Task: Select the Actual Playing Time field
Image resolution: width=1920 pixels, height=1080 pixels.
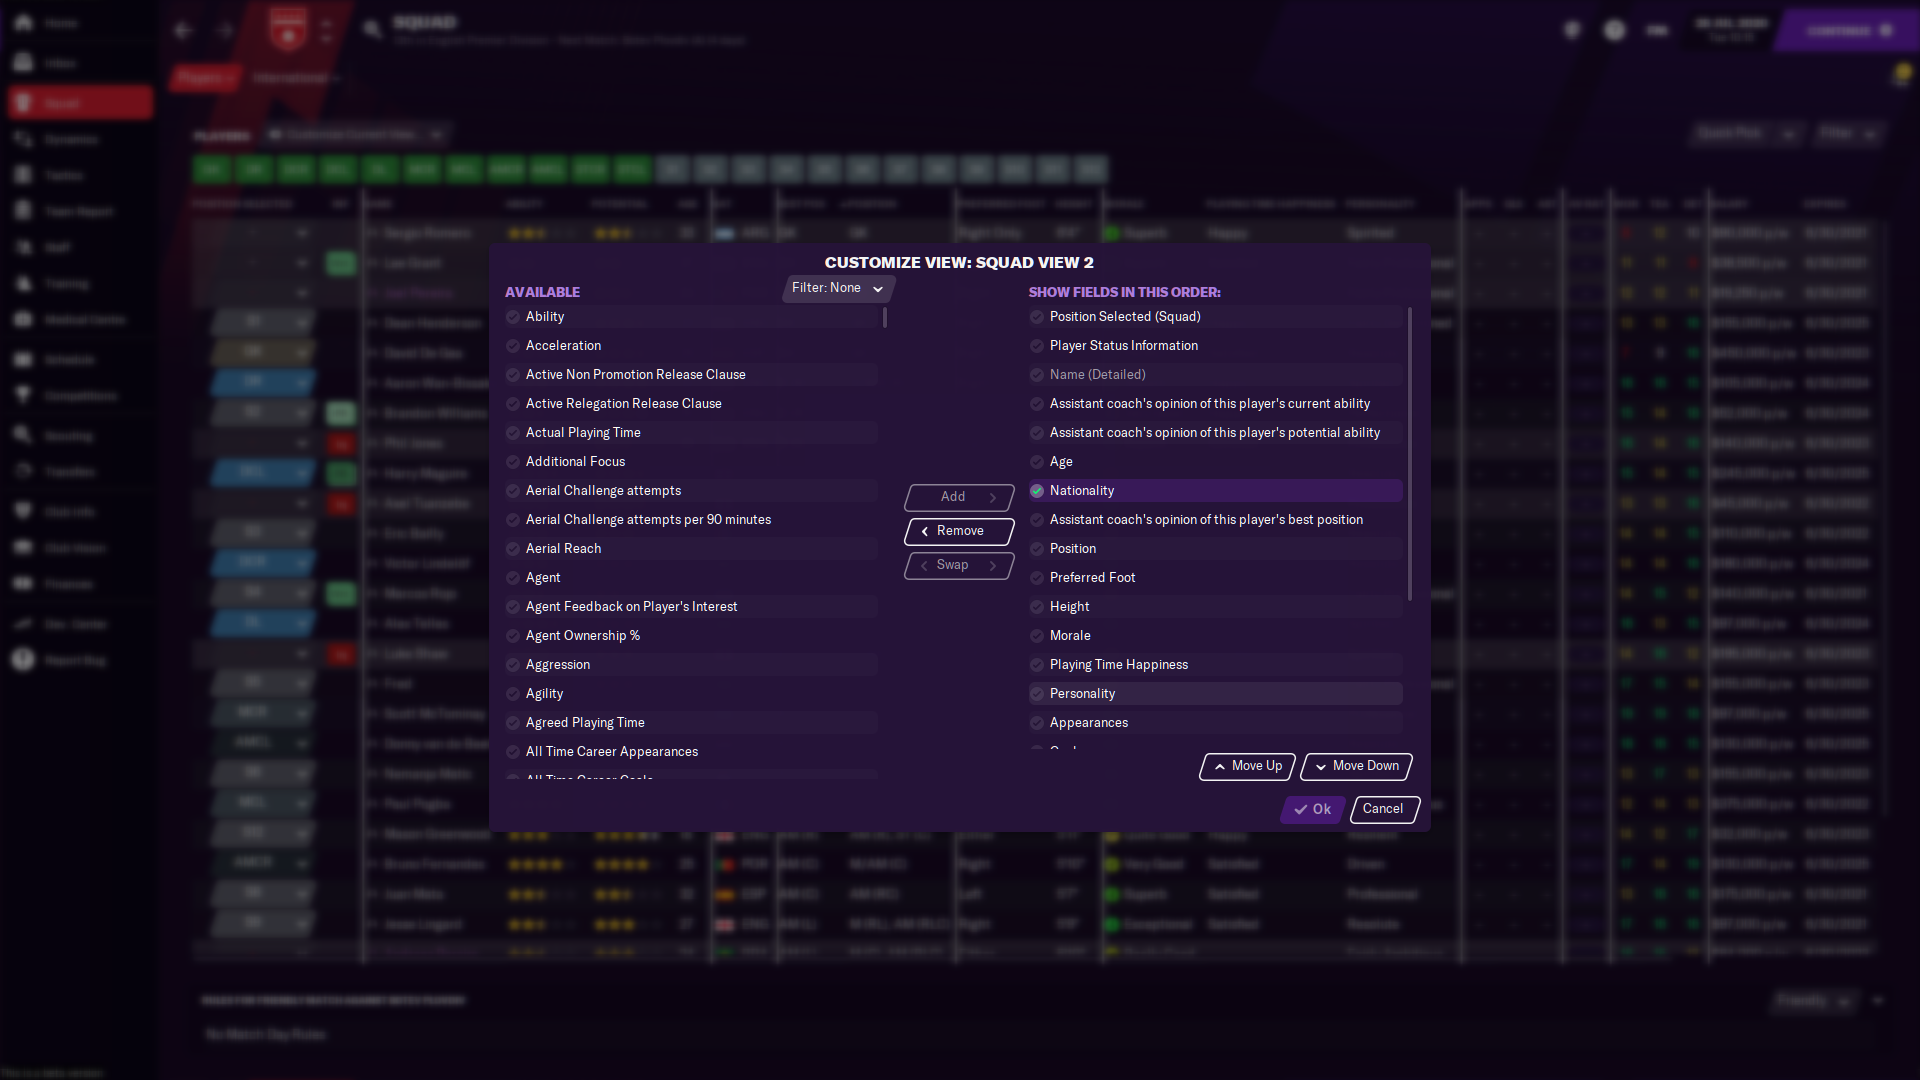Action: tap(583, 433)
